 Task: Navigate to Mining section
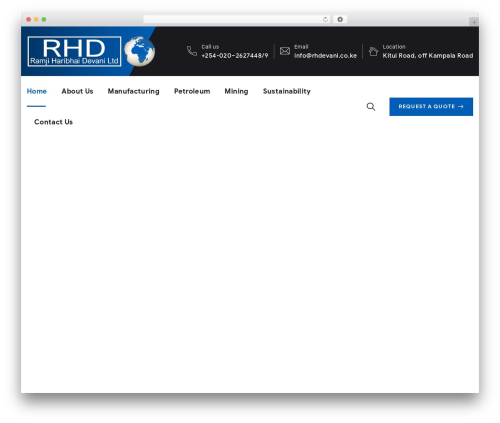pos(236,91)
